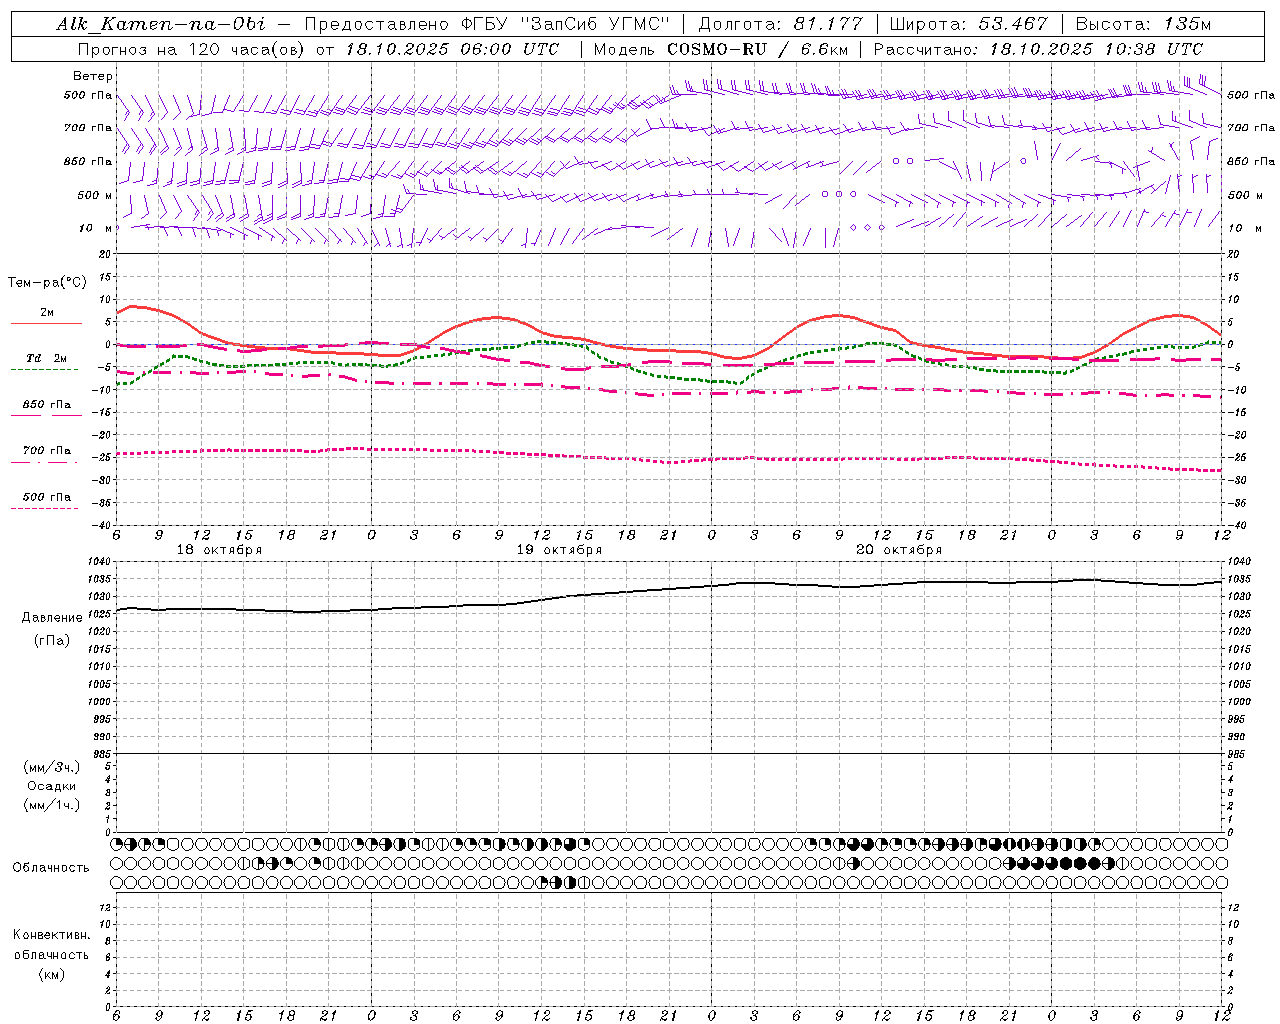Viewport: 1280px width, 1024px height.
Task: Click the '10 м' wind level label on left axis
Action: 95,228
